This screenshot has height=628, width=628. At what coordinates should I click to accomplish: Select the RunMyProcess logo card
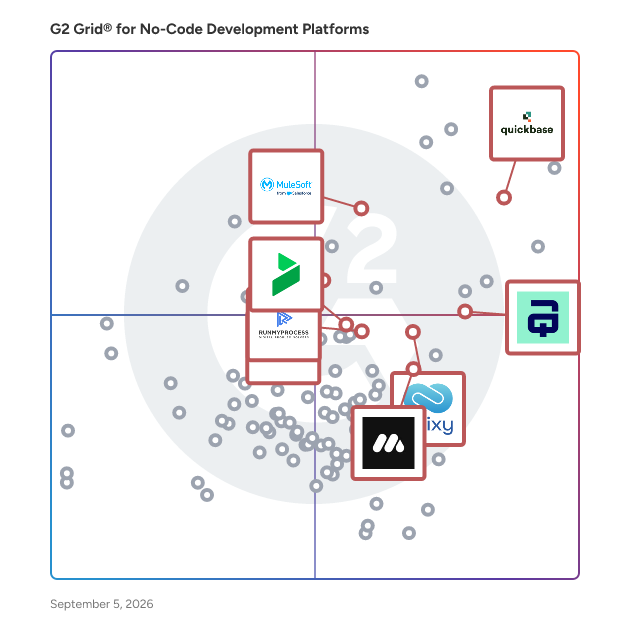[284, 334]
